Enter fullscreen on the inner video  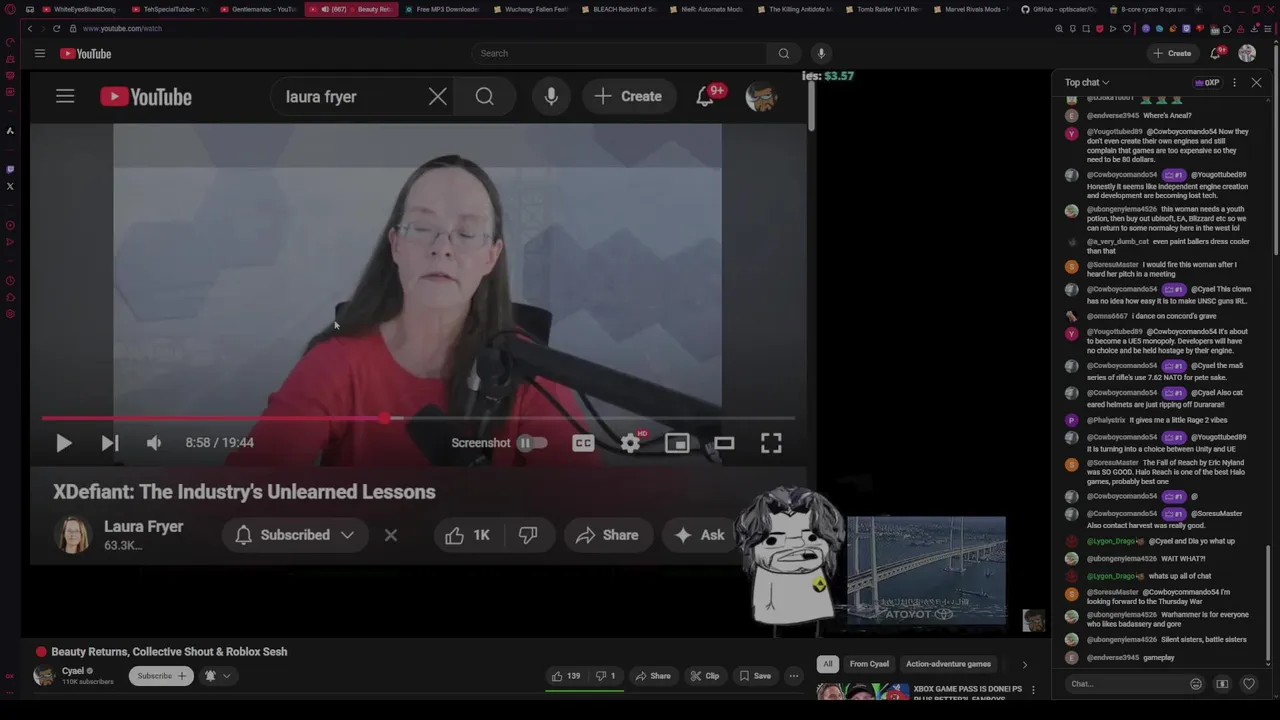coord(771,443)
